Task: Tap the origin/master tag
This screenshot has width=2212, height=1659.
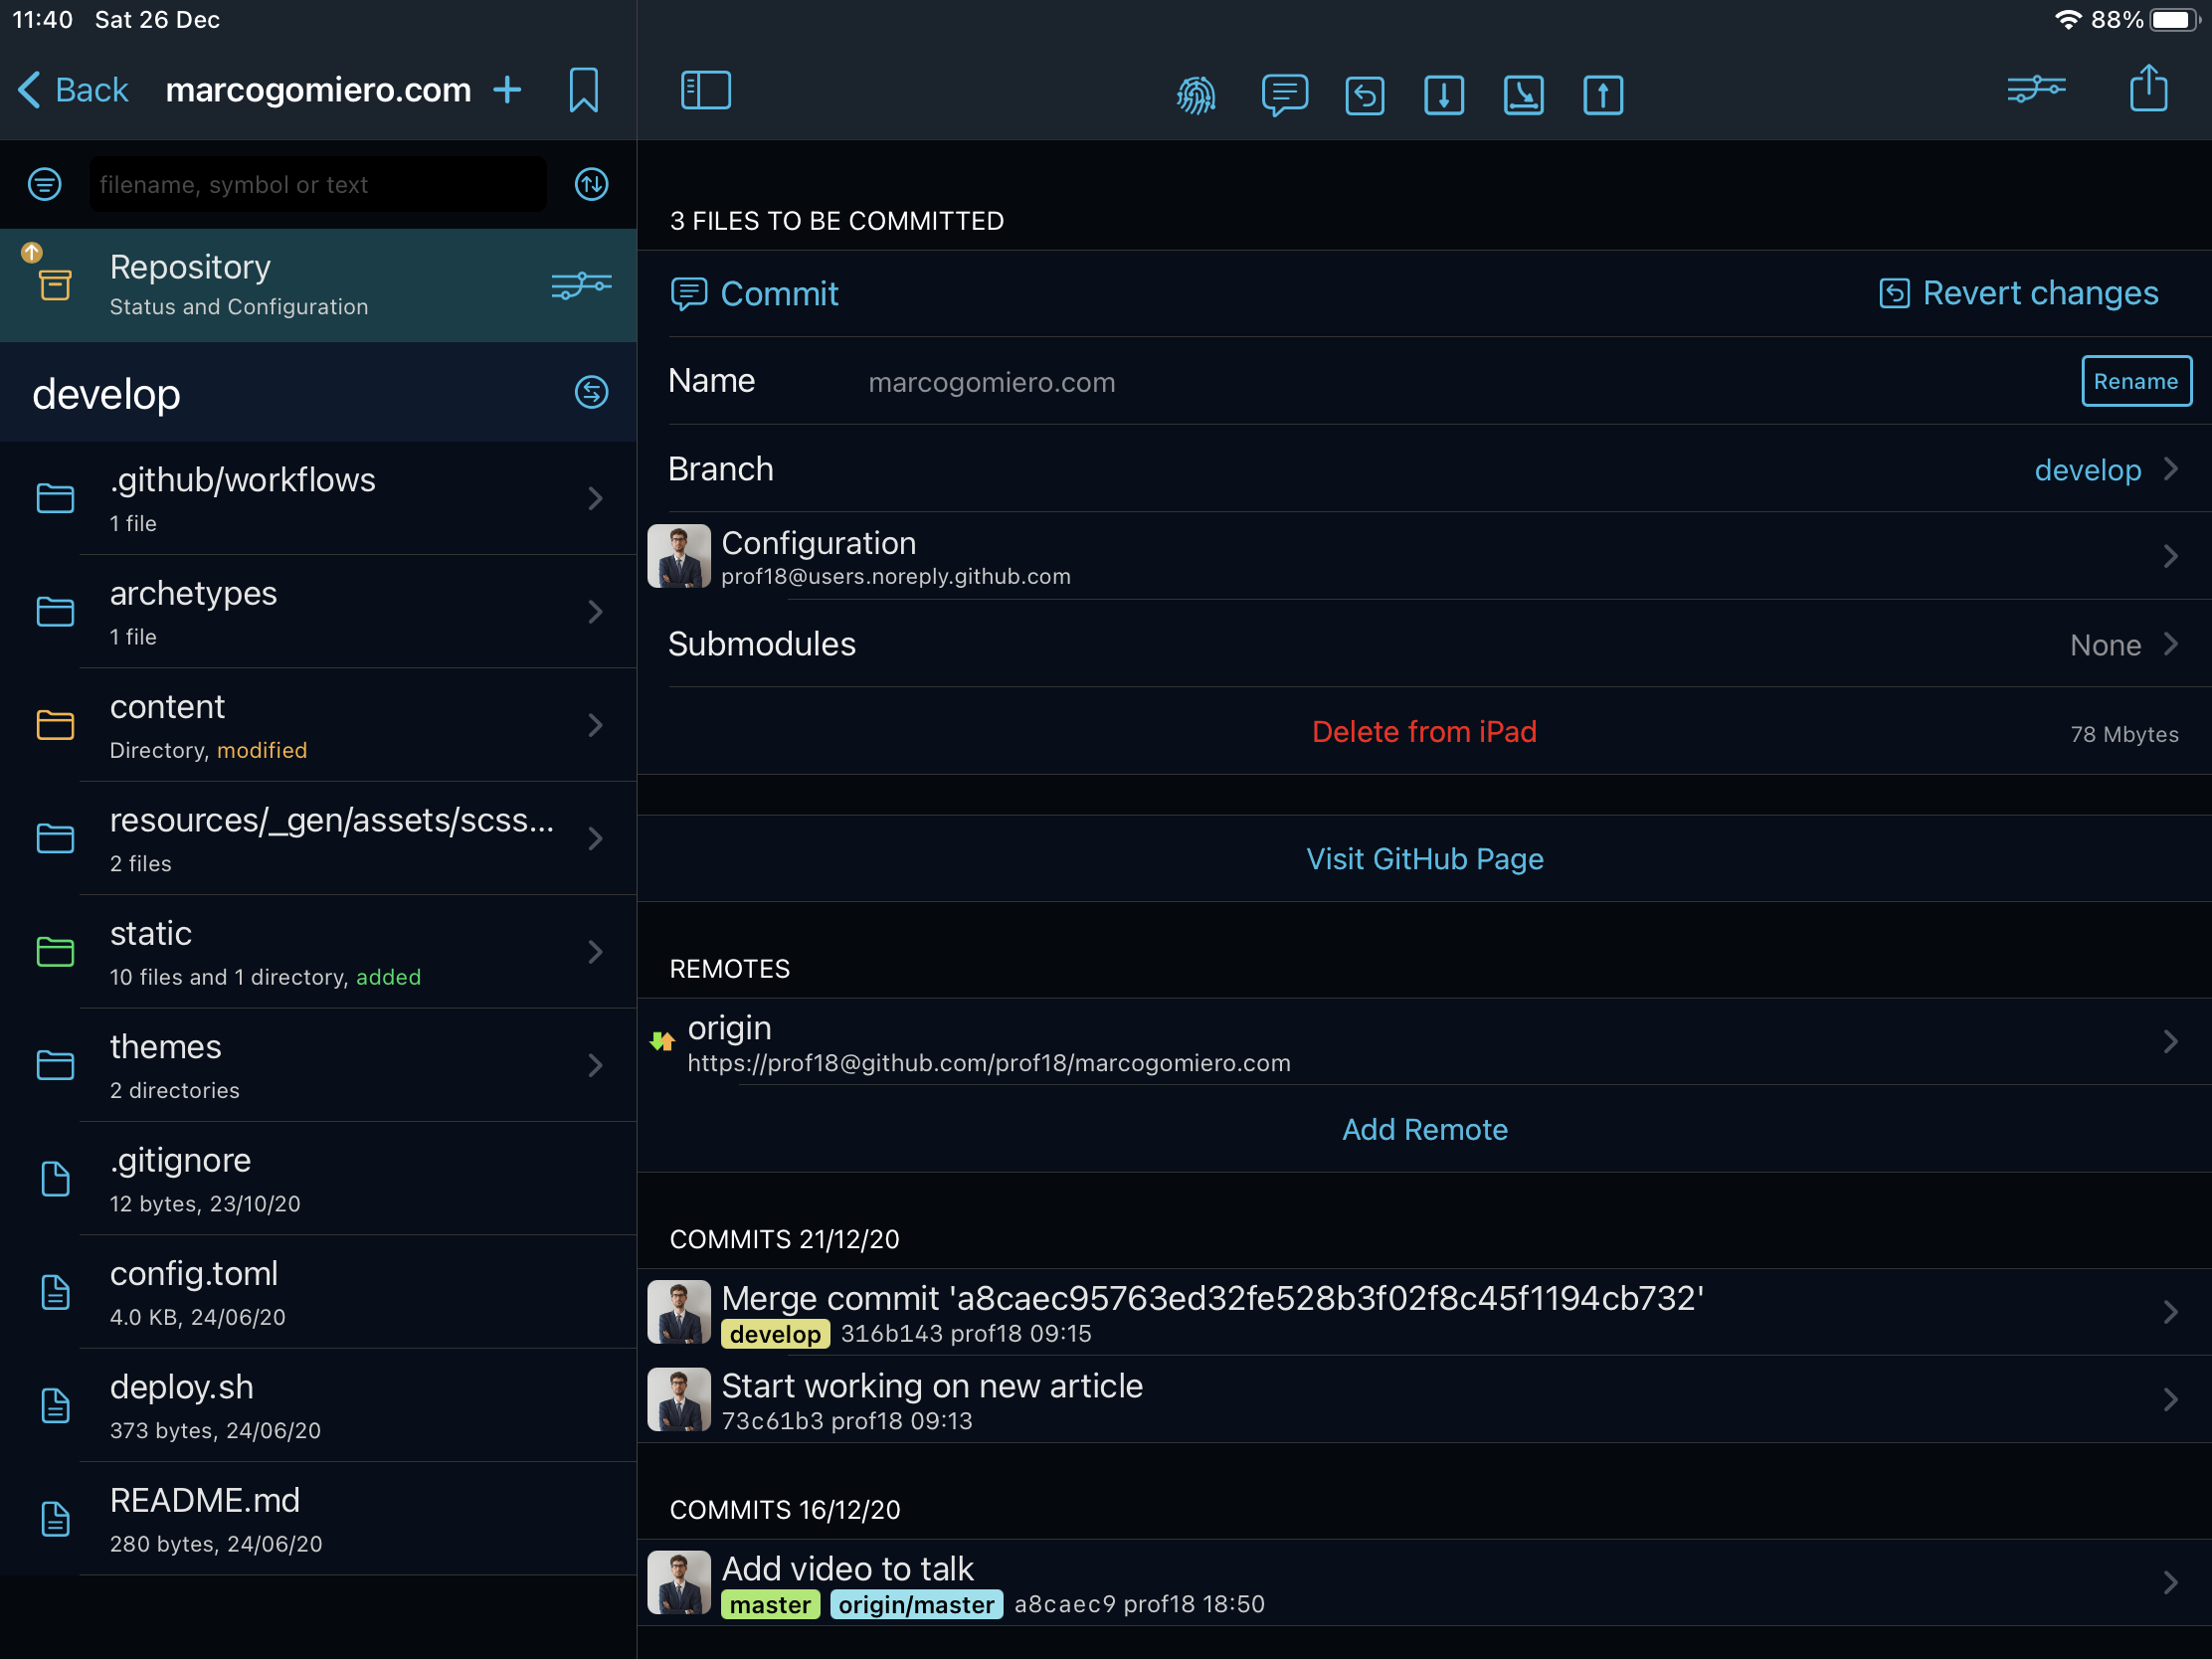Action: [916, 1605]
